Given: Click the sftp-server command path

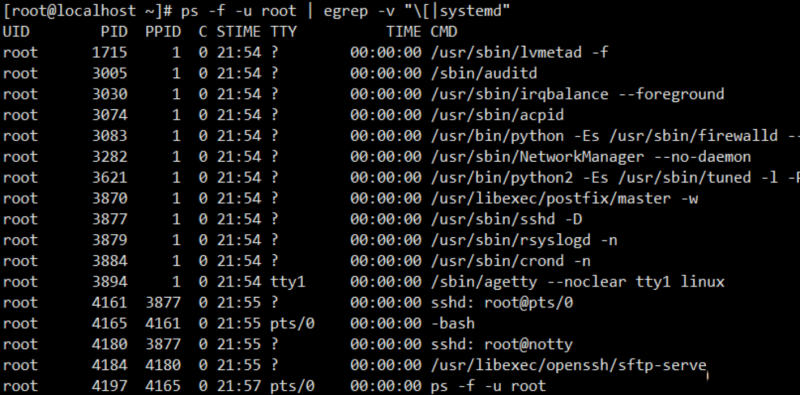Looking at the screenshot, I should (568, 365).
